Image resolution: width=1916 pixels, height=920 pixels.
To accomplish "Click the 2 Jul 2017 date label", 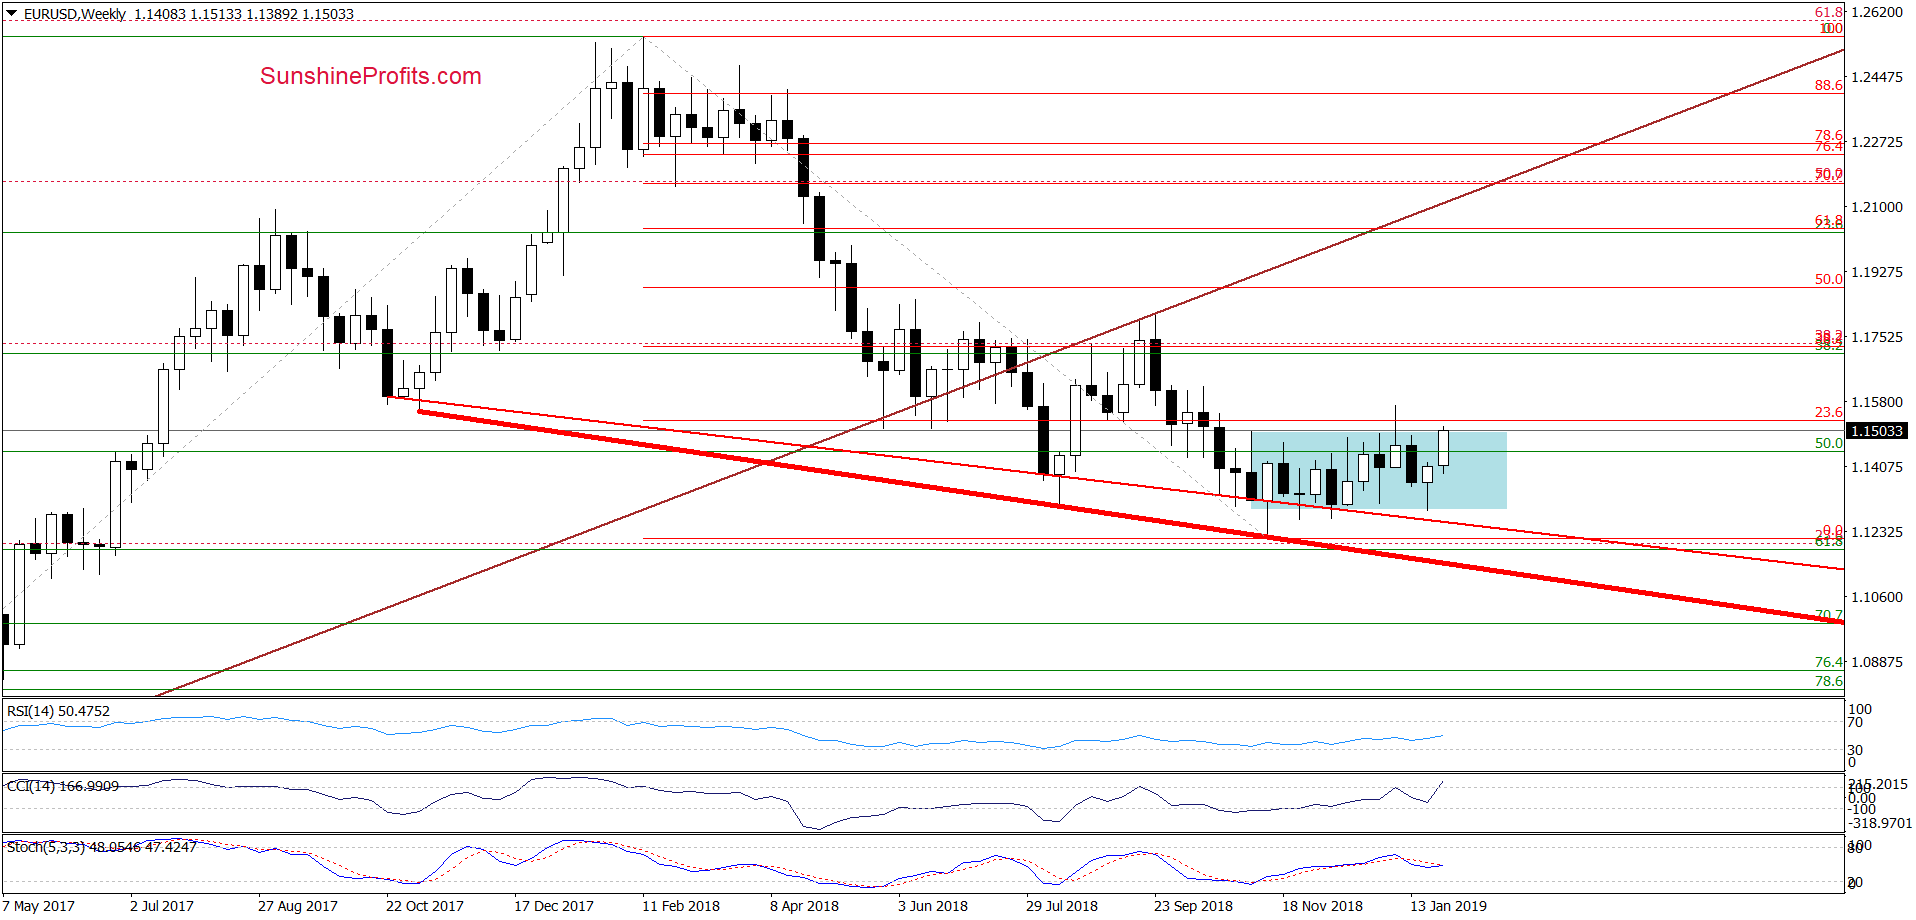I will tap(162, 906).
